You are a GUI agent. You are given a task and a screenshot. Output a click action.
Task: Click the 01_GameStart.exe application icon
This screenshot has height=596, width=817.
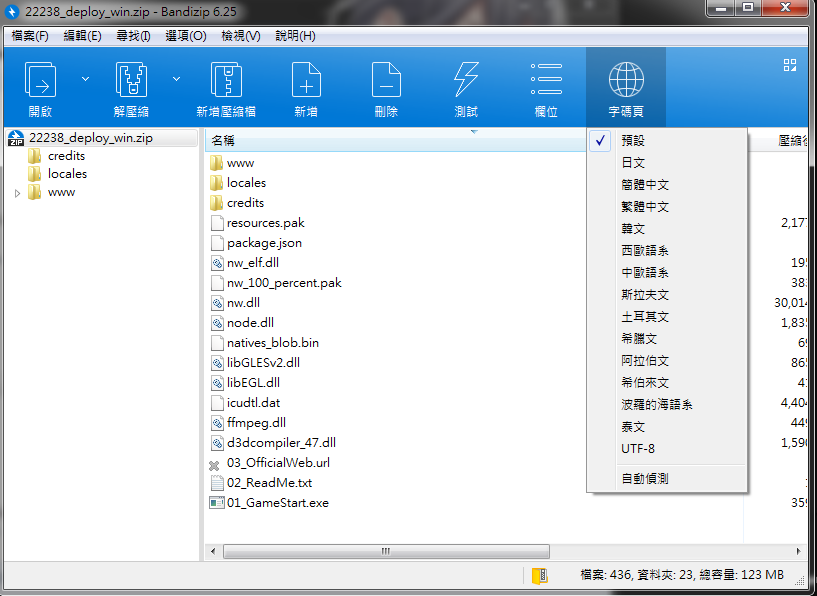click(x=217, y=503)
